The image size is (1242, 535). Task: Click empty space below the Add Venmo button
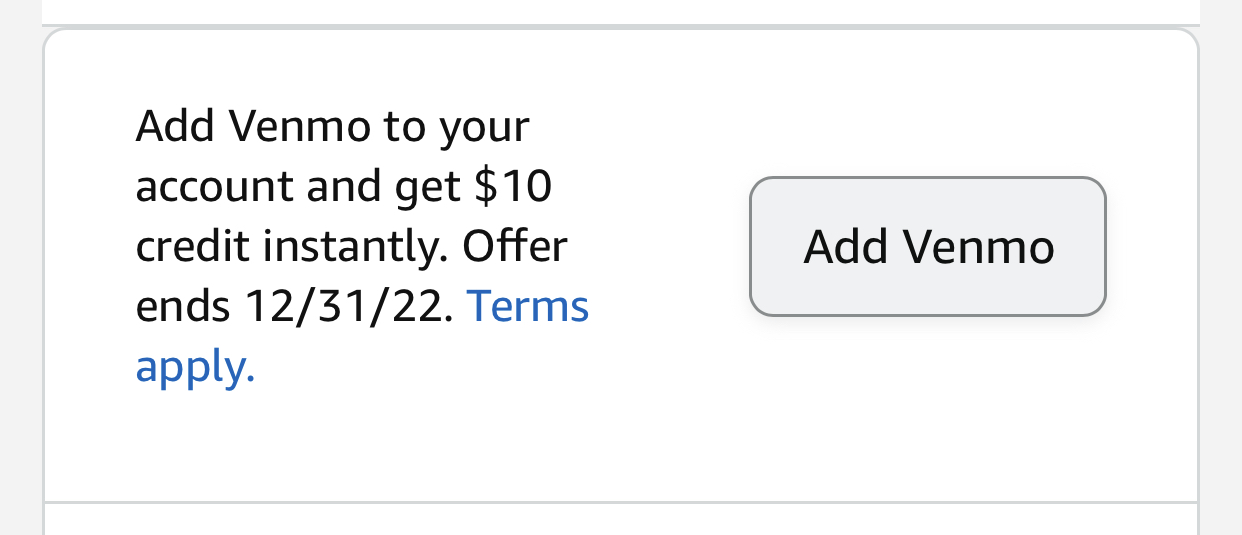(928, 410)
